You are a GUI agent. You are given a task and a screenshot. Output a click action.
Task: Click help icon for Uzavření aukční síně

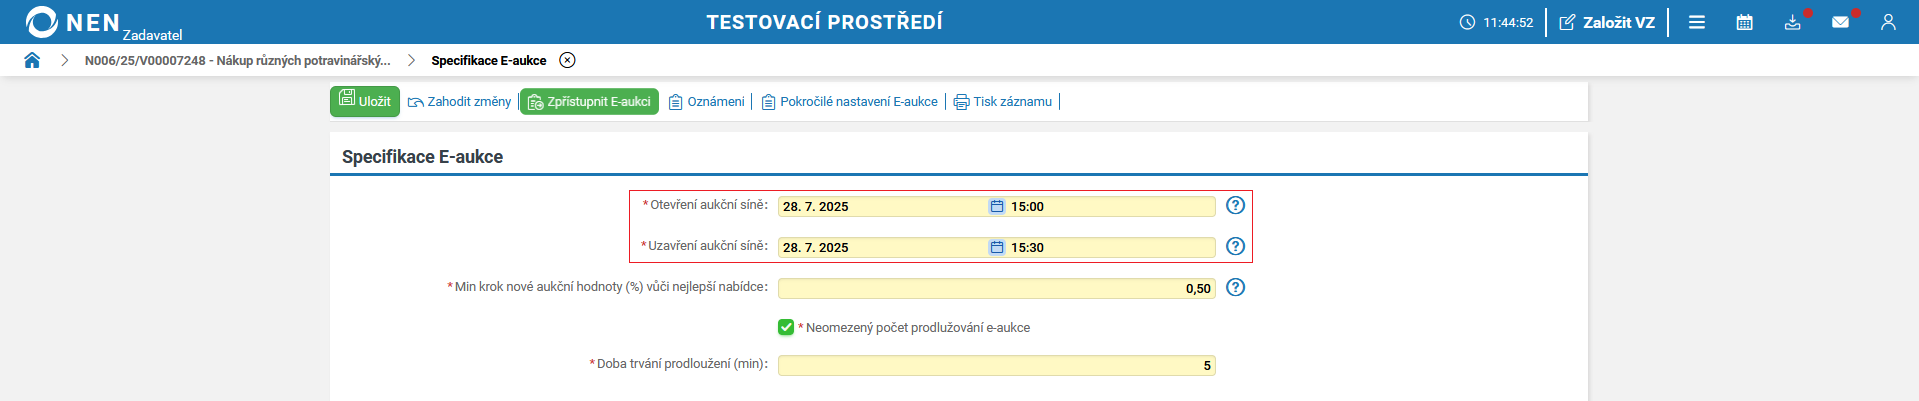1236,246
